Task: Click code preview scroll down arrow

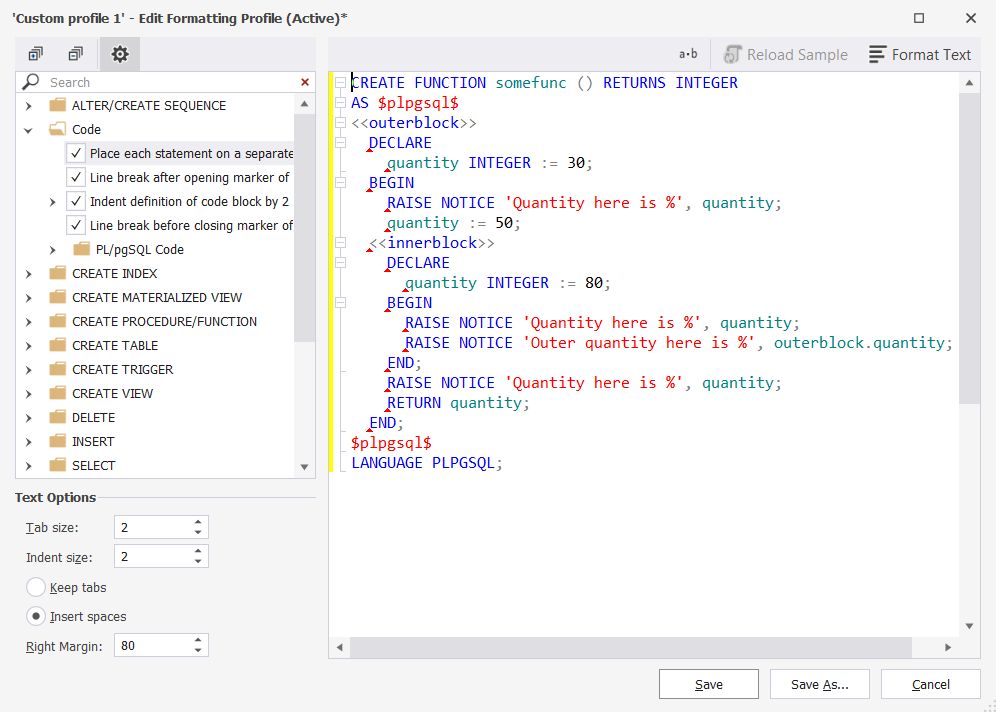Action: [x=969, y=626]
